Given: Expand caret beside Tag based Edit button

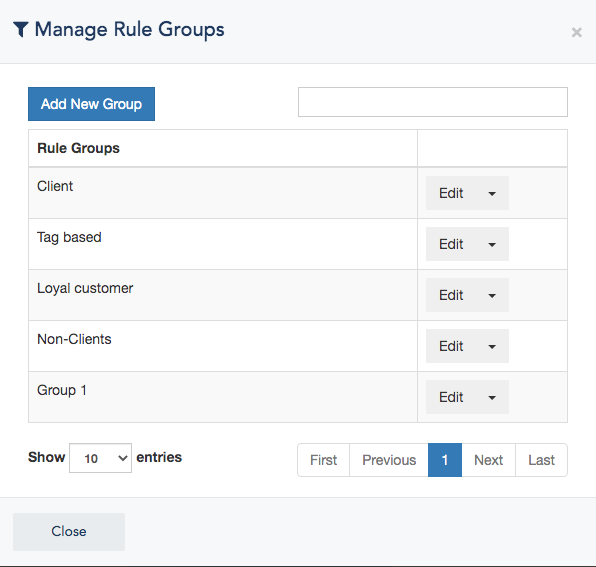Looking at the screenshot, I should (492, 244).
